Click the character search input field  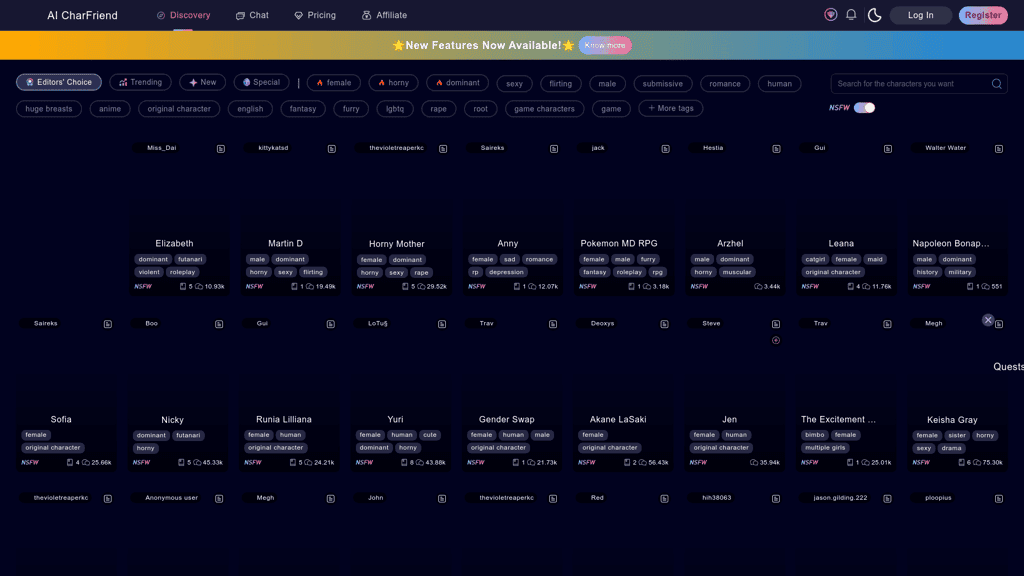[x=910, y=84]
